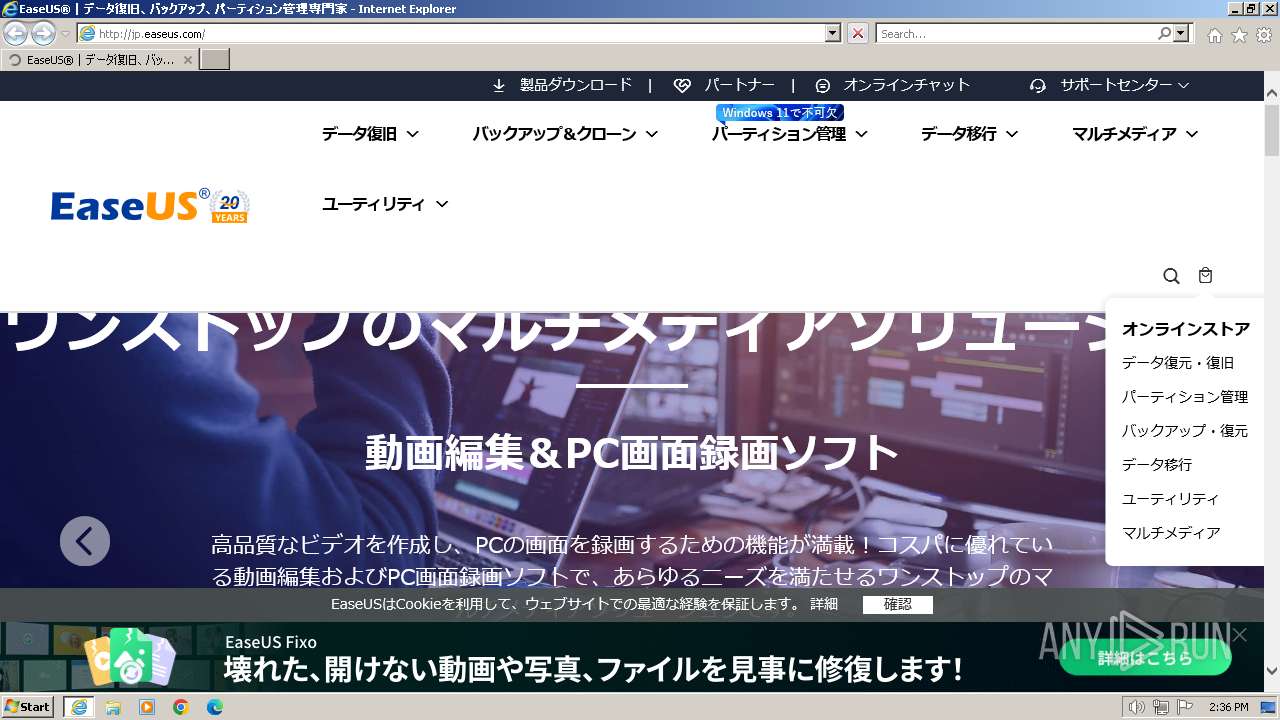Expand the ユーティリティ menu
Screen dimensions: 1280x720
[x=385, y=204]
